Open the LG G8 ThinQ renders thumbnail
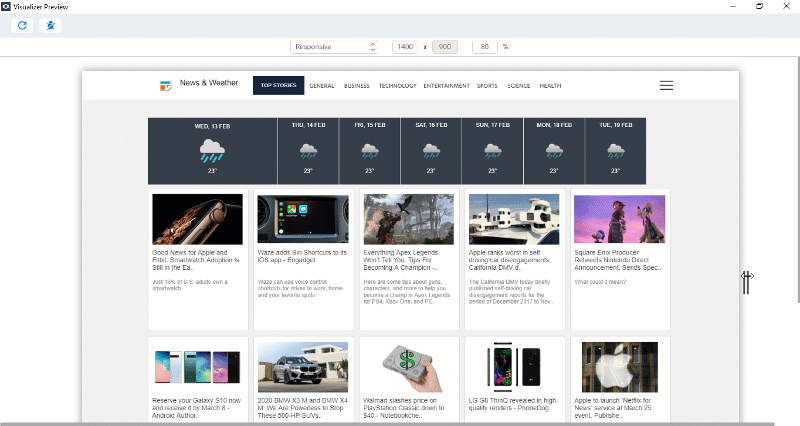 [514, 367]
